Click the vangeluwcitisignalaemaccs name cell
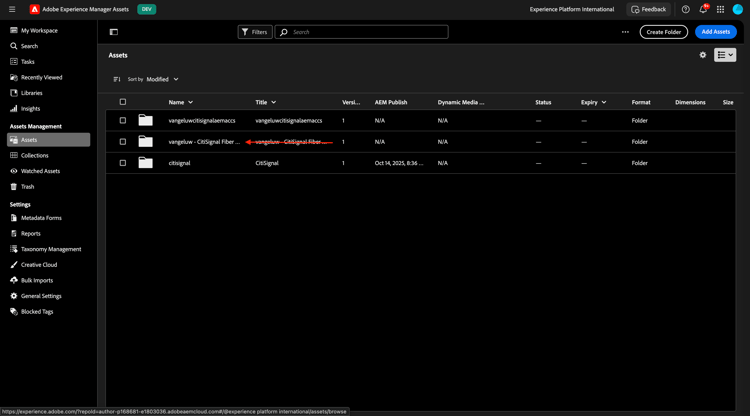Screen dimensions: 750x416 coord(202,120)
